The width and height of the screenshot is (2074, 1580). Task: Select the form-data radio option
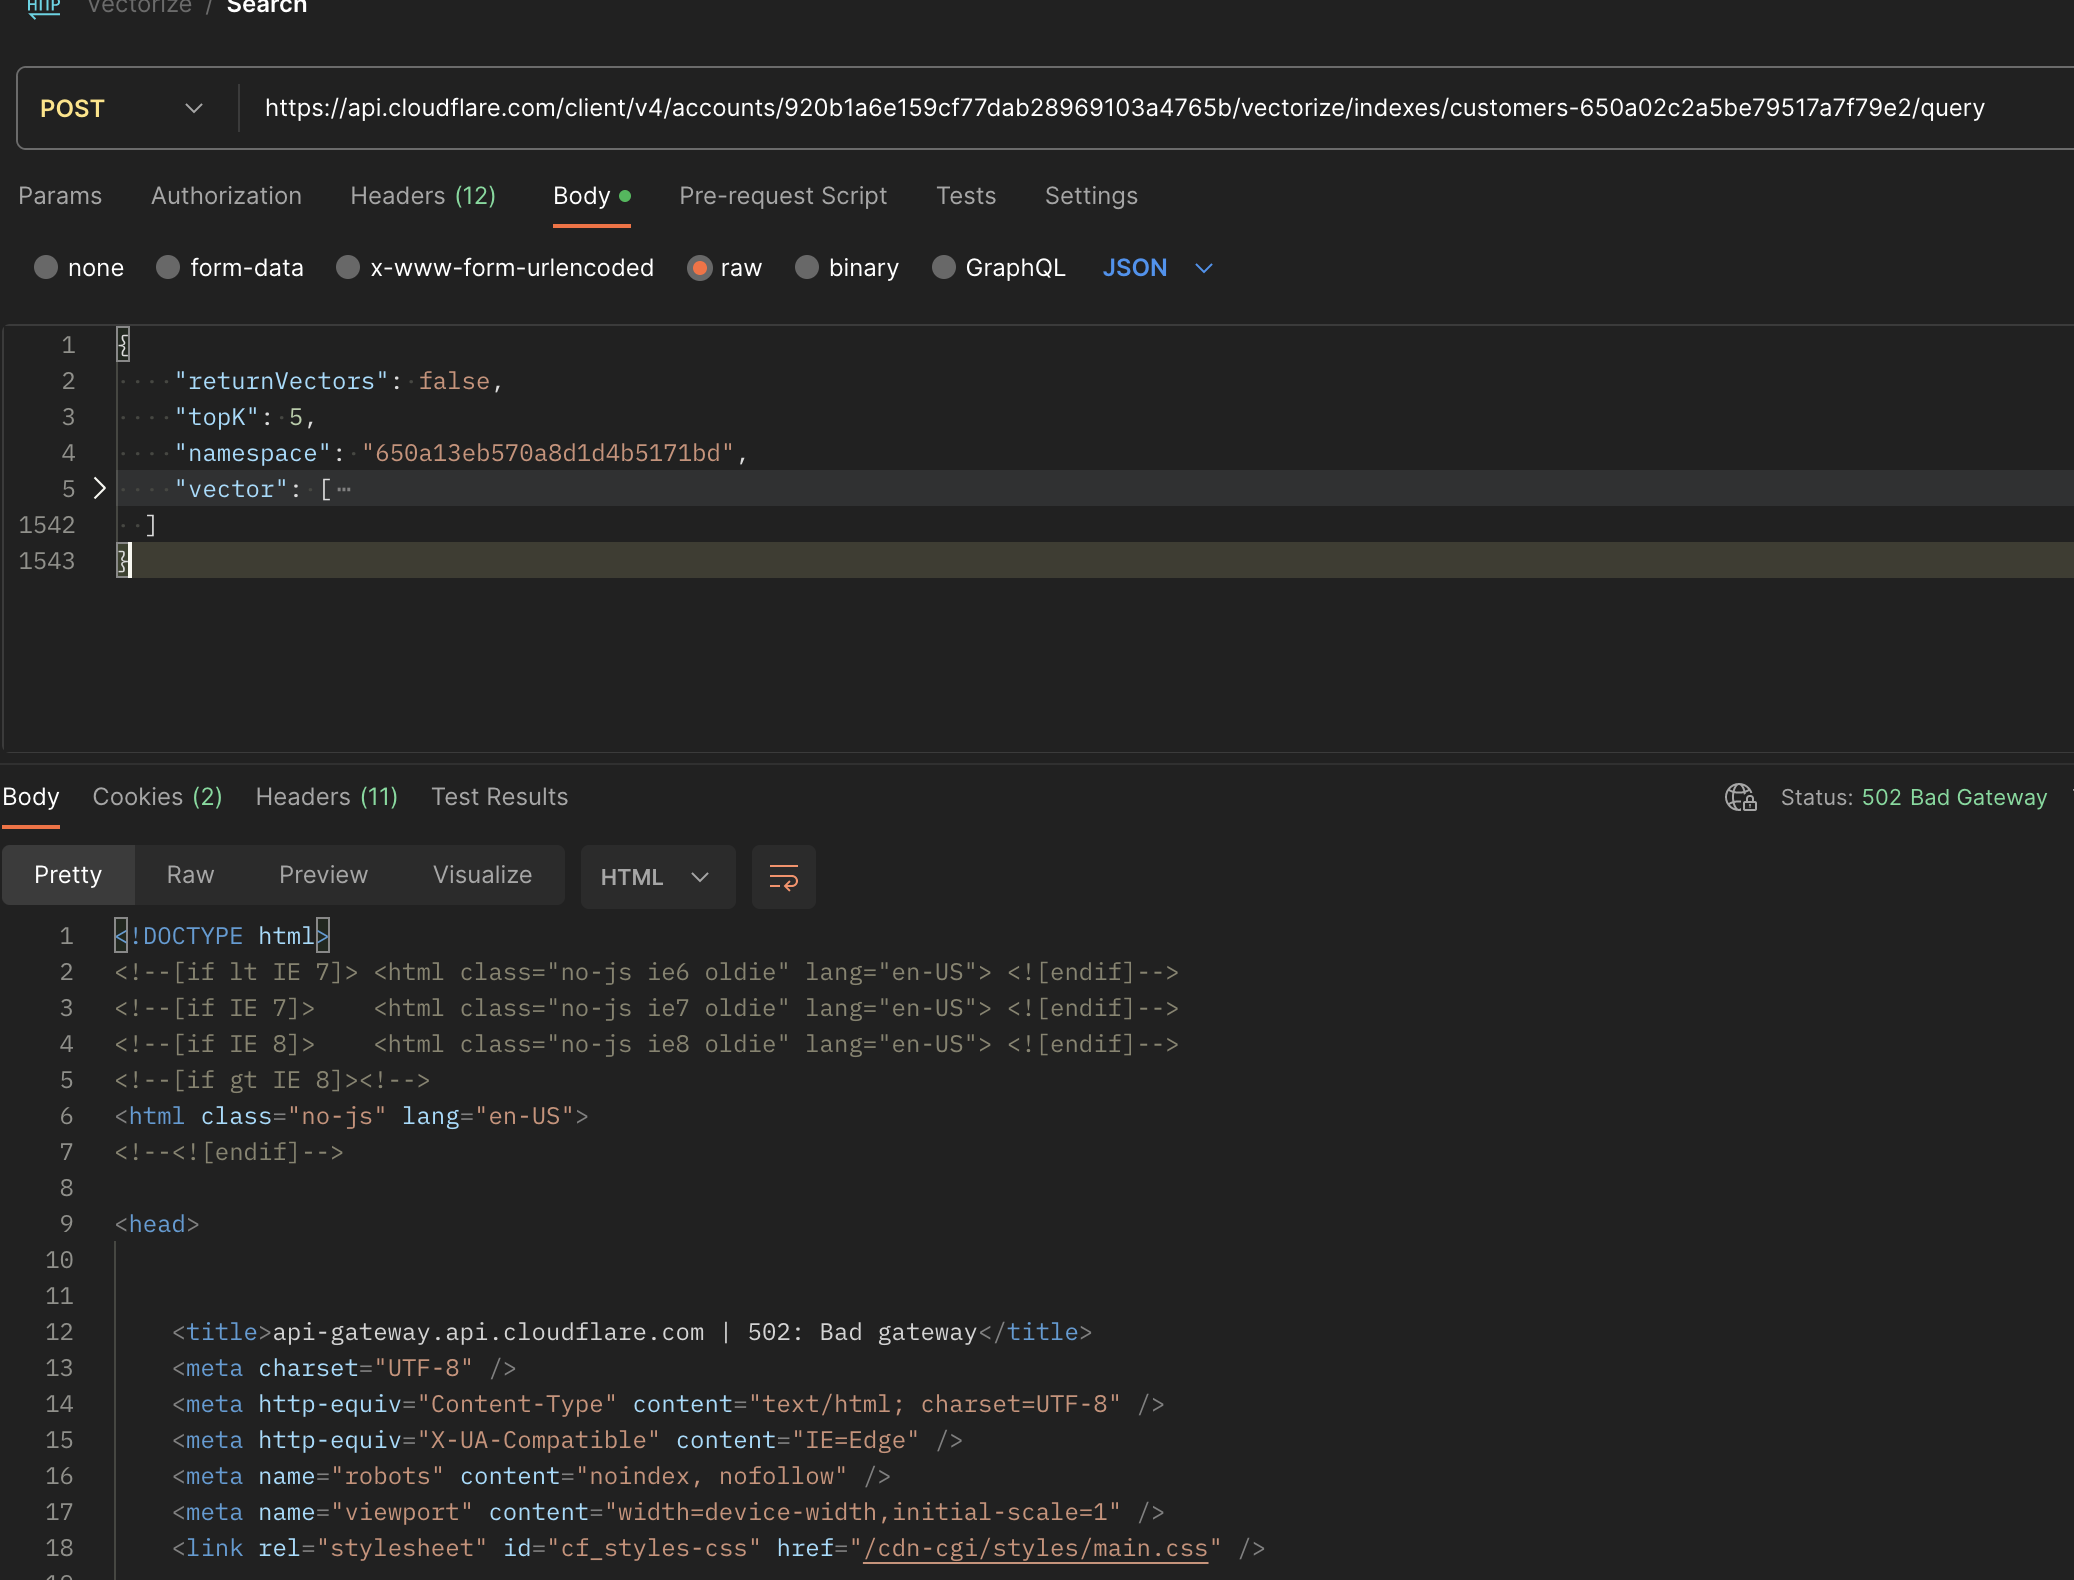(x=168, y=268)
